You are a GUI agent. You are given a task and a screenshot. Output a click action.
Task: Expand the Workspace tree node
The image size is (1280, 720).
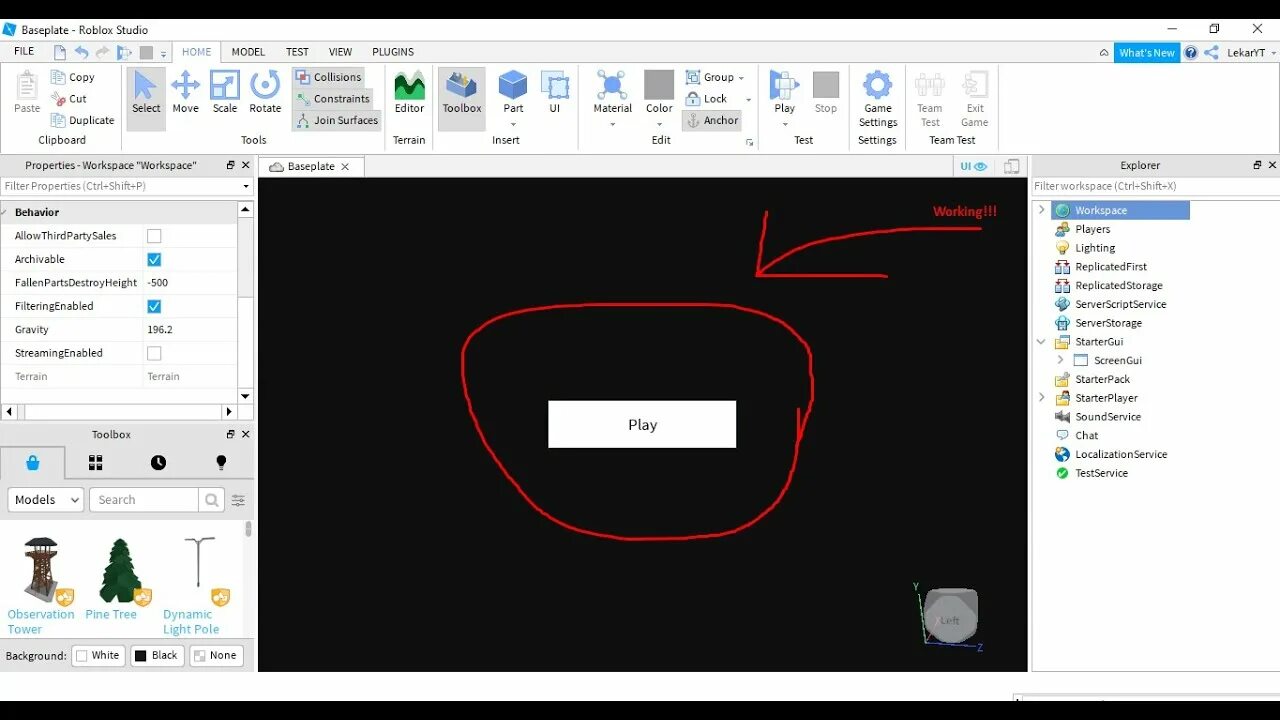1041,210
